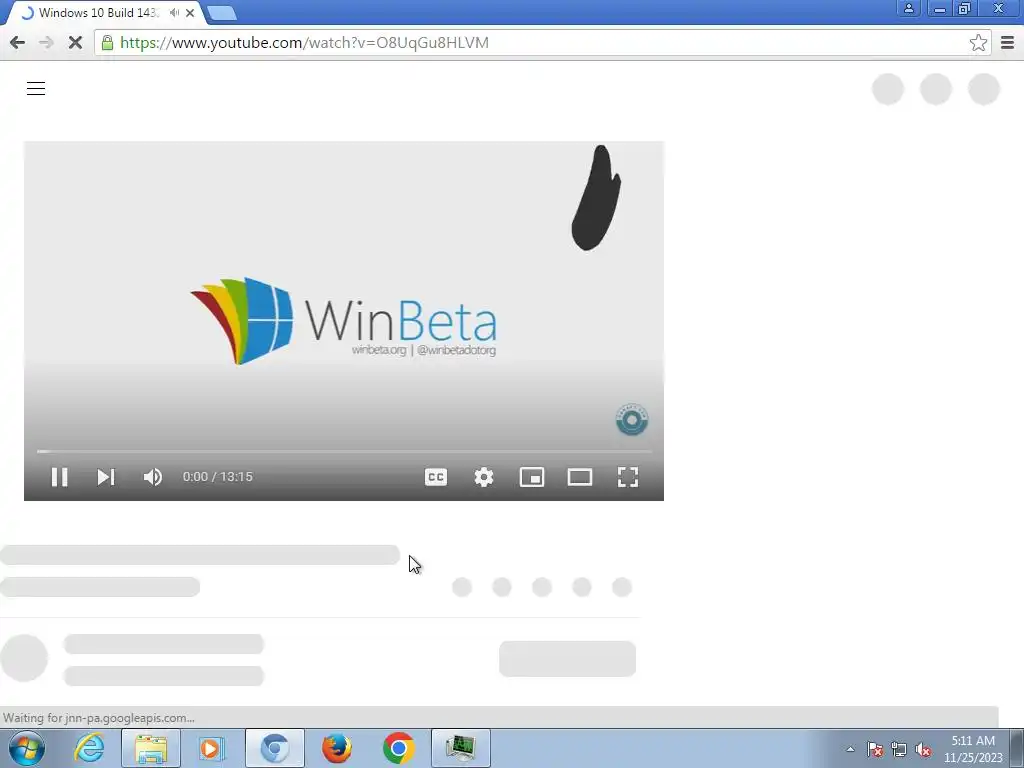Open the clock showing 5:11 AM
Viewport: 1024px width, 768px height.
[973, 749]
